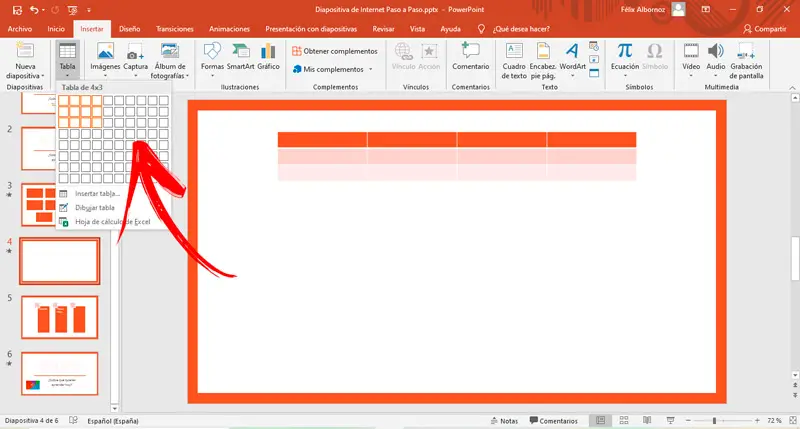Viewport: 800px width, 429px height.
Task: Click Español (España) language indicator
Action: (x=113, y=421)
